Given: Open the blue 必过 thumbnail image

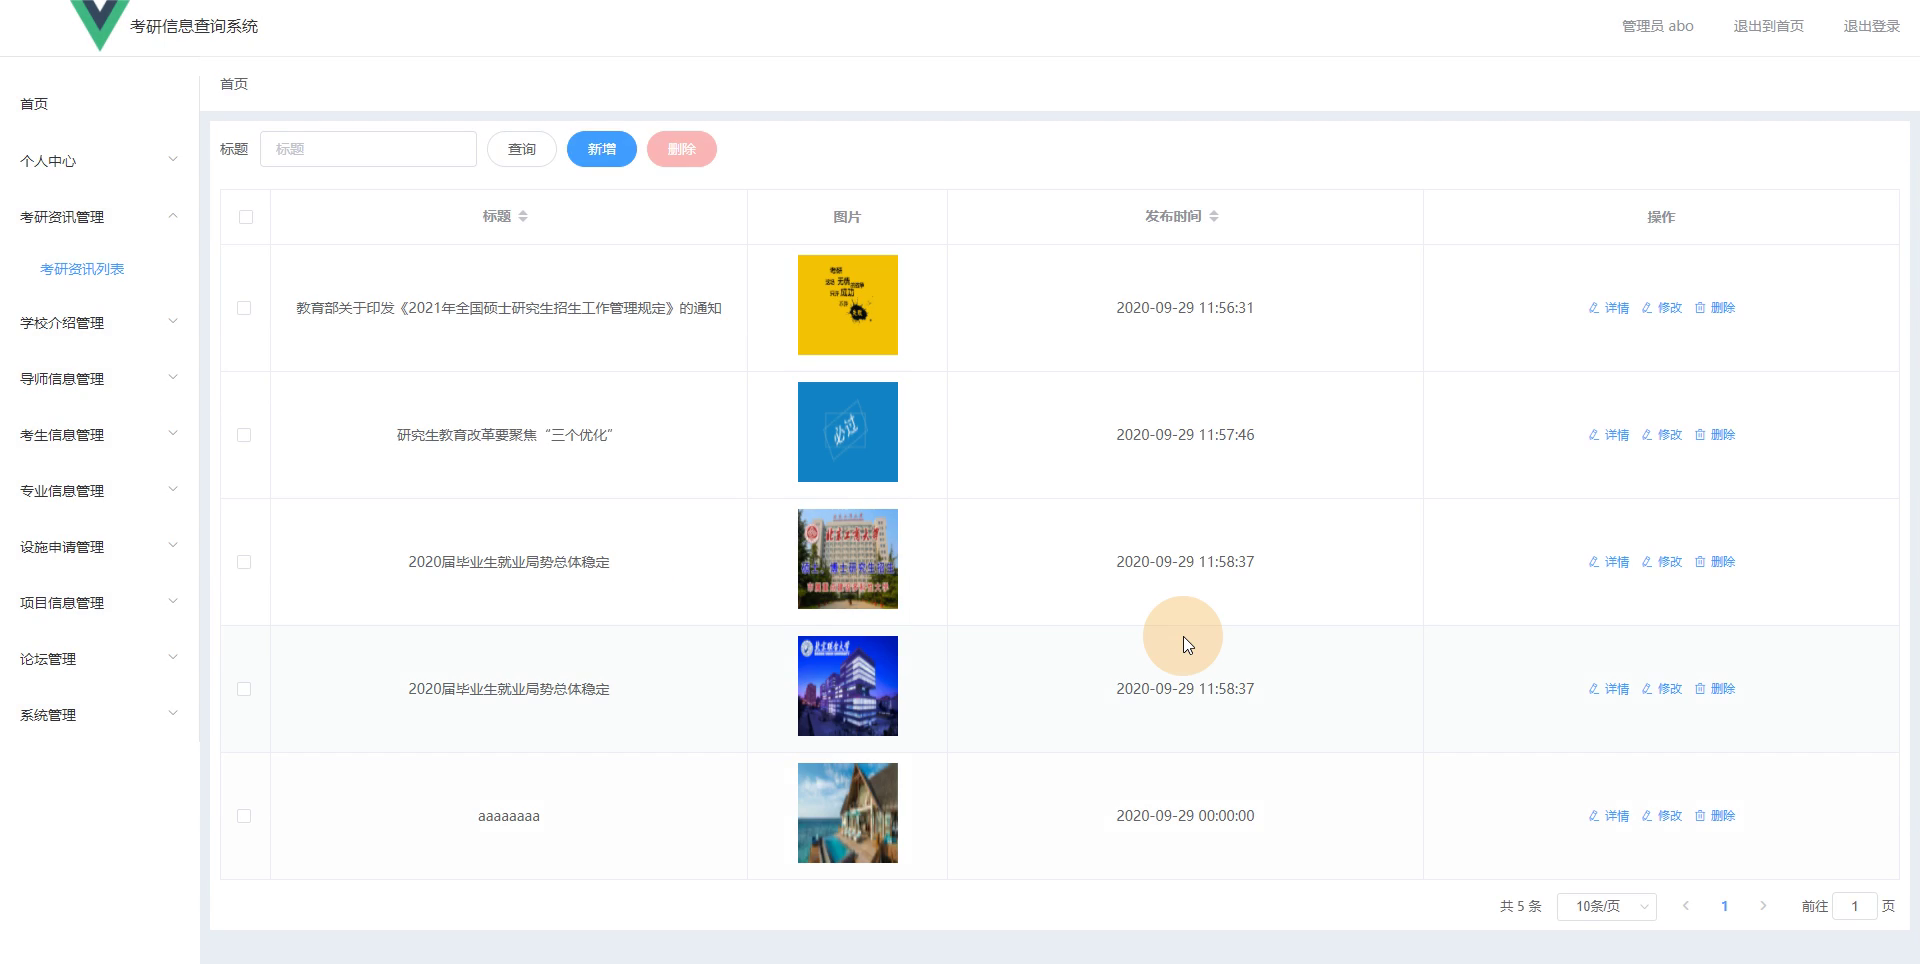Looking at the screenshot, I should [848, 432].
